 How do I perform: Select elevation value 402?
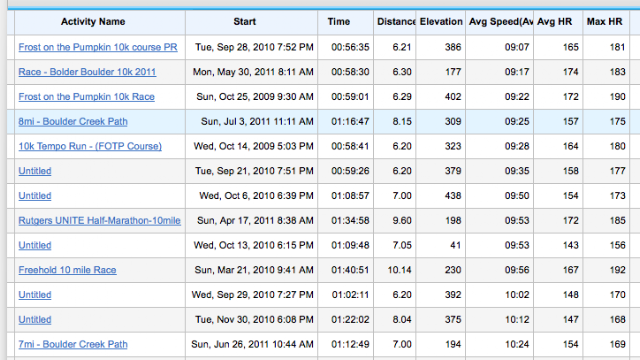pos(453,97)
